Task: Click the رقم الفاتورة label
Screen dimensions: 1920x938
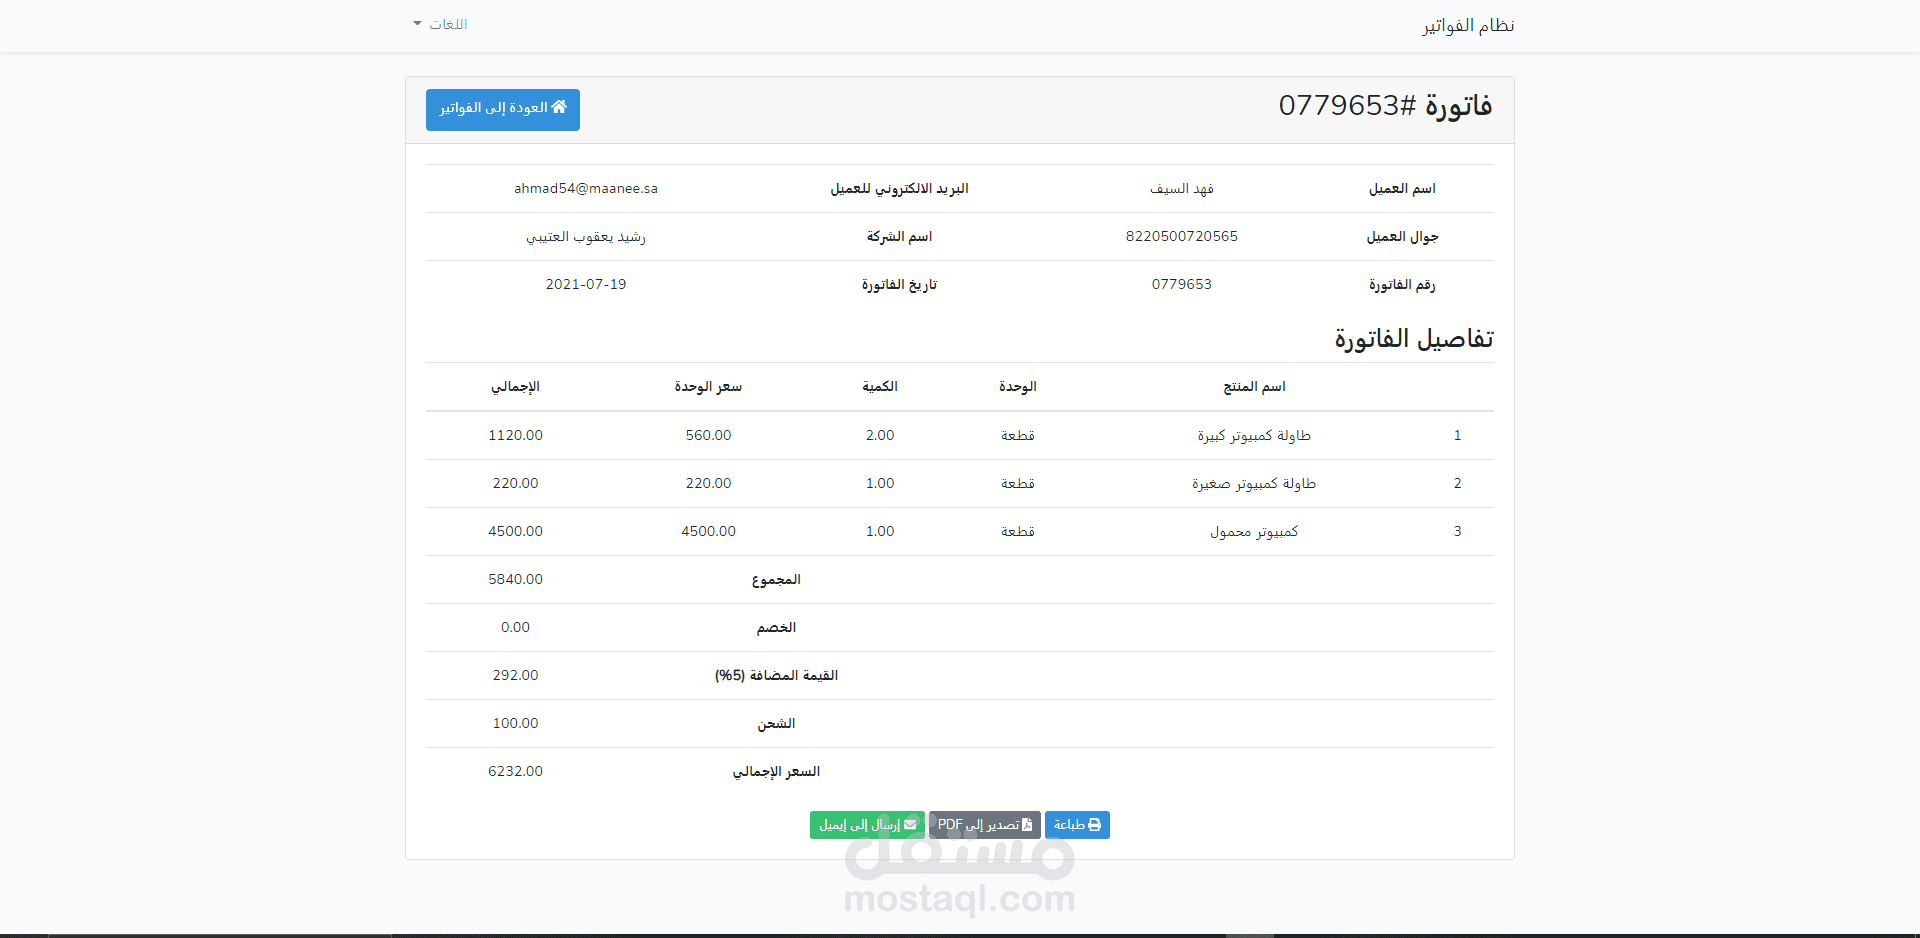Action: [x=1402, y=285]
